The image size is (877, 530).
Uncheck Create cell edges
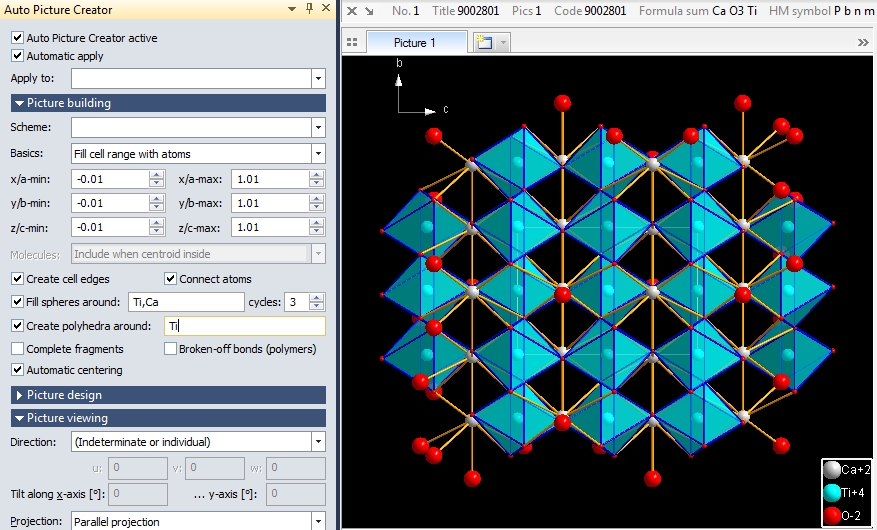(18, 279)
